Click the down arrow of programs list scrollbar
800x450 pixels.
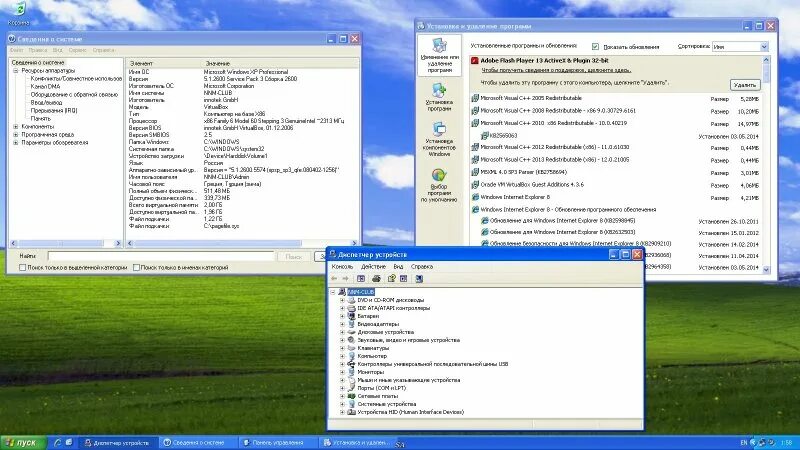(x=766, y=270)
